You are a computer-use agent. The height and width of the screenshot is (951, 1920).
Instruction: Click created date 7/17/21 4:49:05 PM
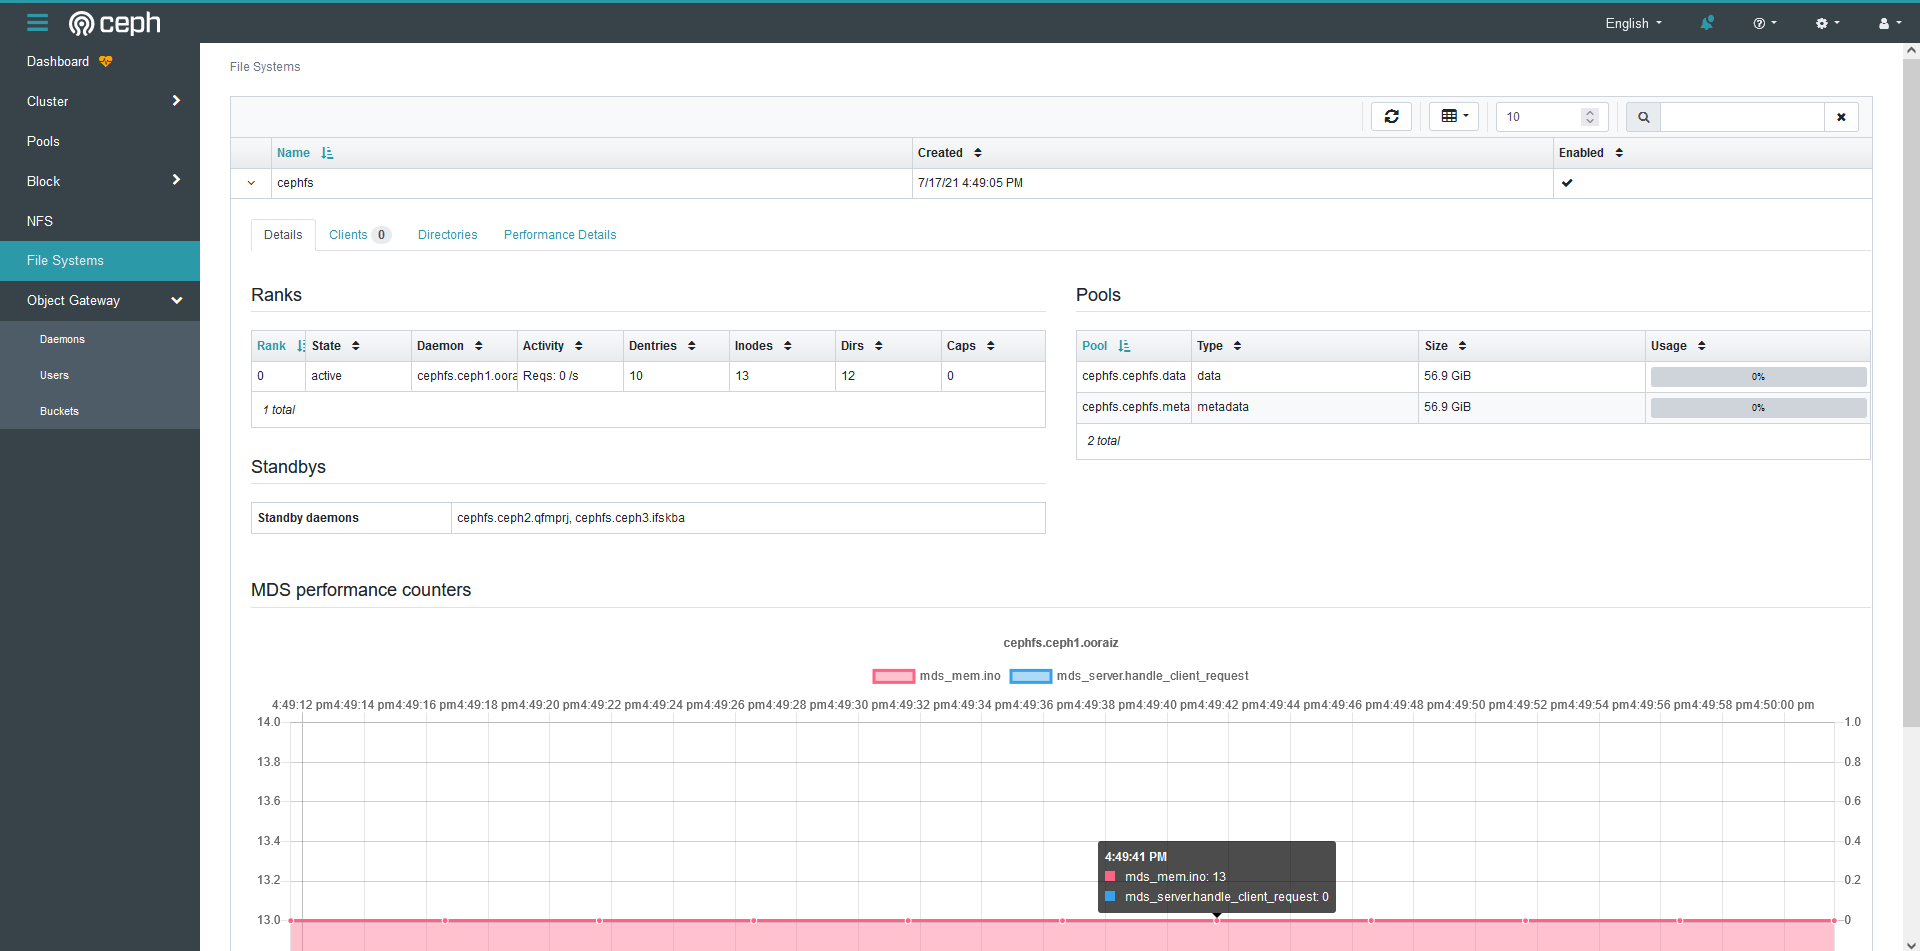[x=970, y=183]
